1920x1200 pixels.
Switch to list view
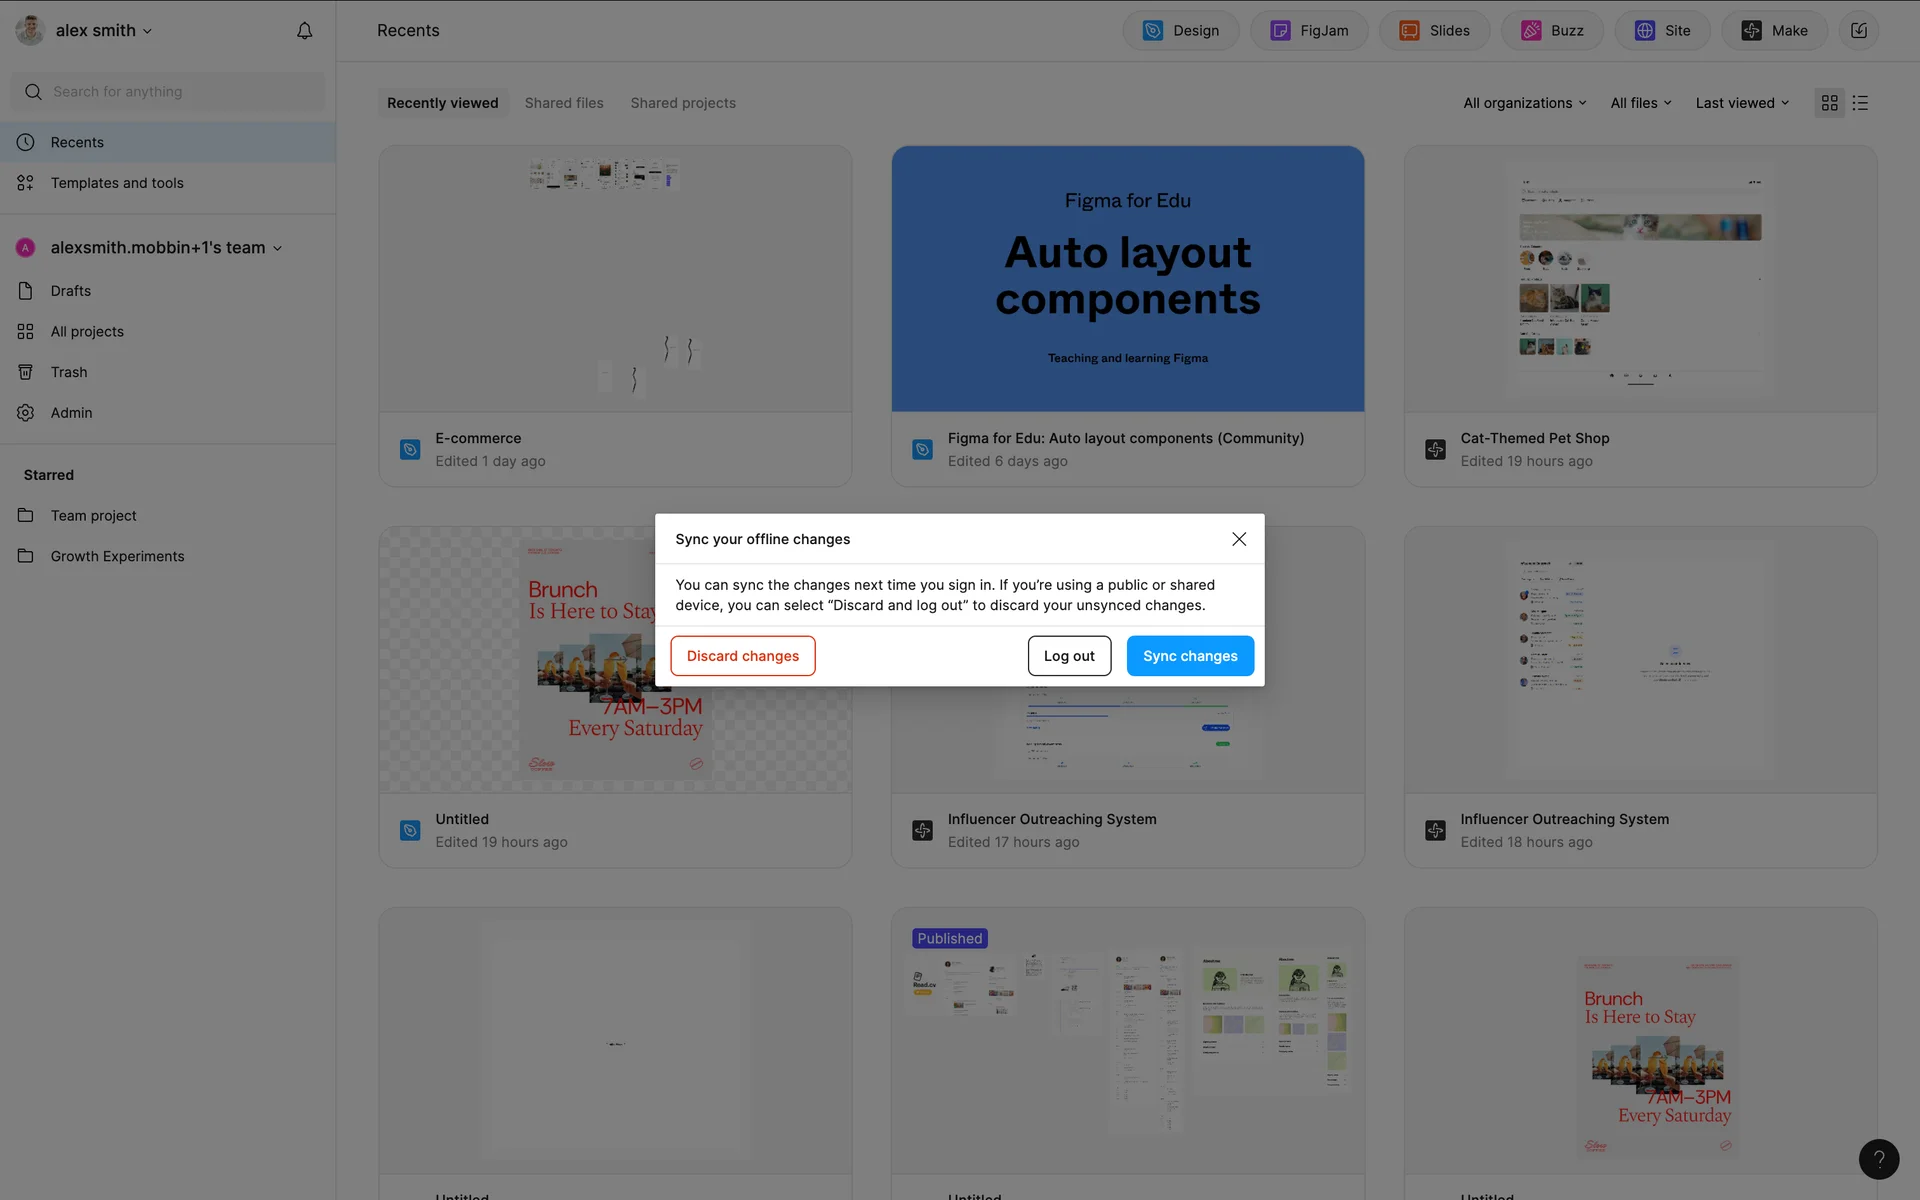click(x=1860, y=103)
